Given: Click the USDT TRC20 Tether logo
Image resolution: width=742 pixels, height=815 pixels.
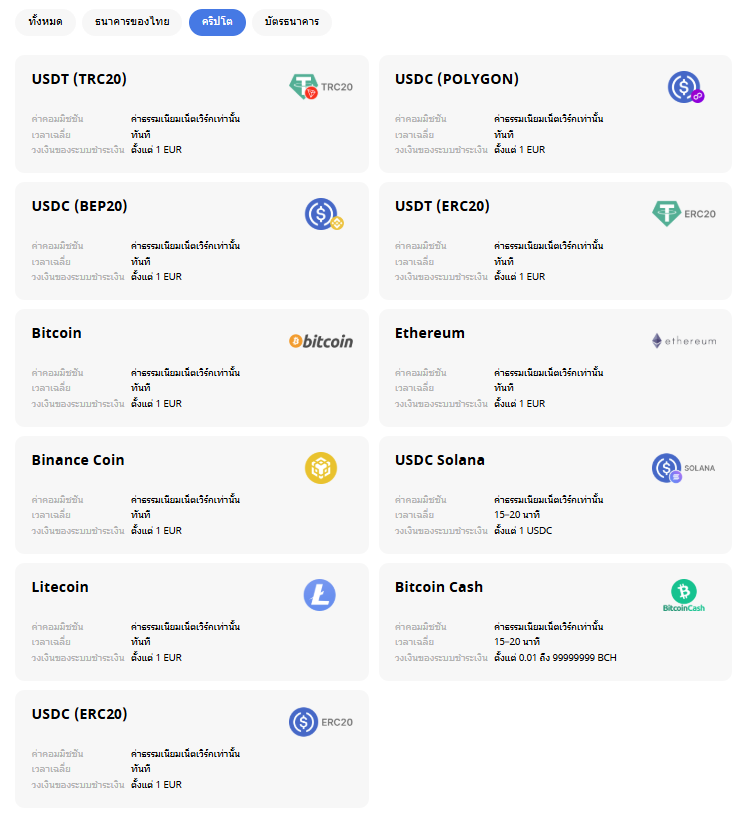Looking at the screenshot, I should point(320,87).
